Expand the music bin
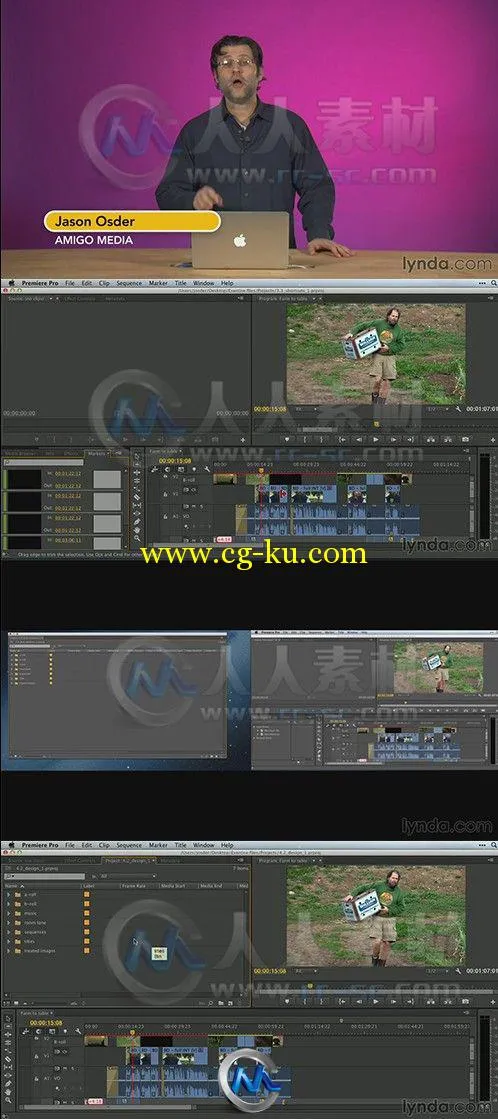Image resolution: width=498 pixels, height=1119 pixels. click(x=9, y=913)
